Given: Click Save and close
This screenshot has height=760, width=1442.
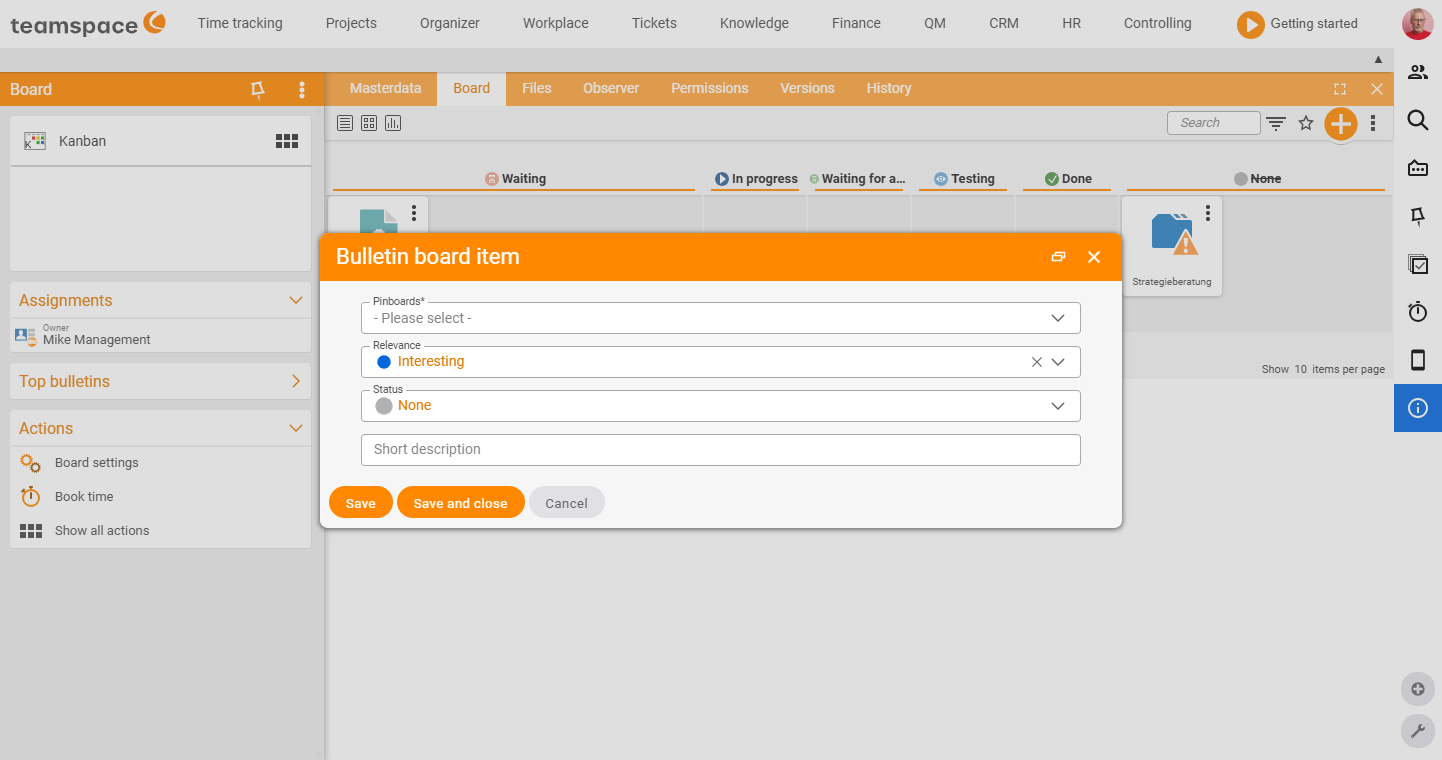Looking at the screenshot, I should click(x=460, y=503).
